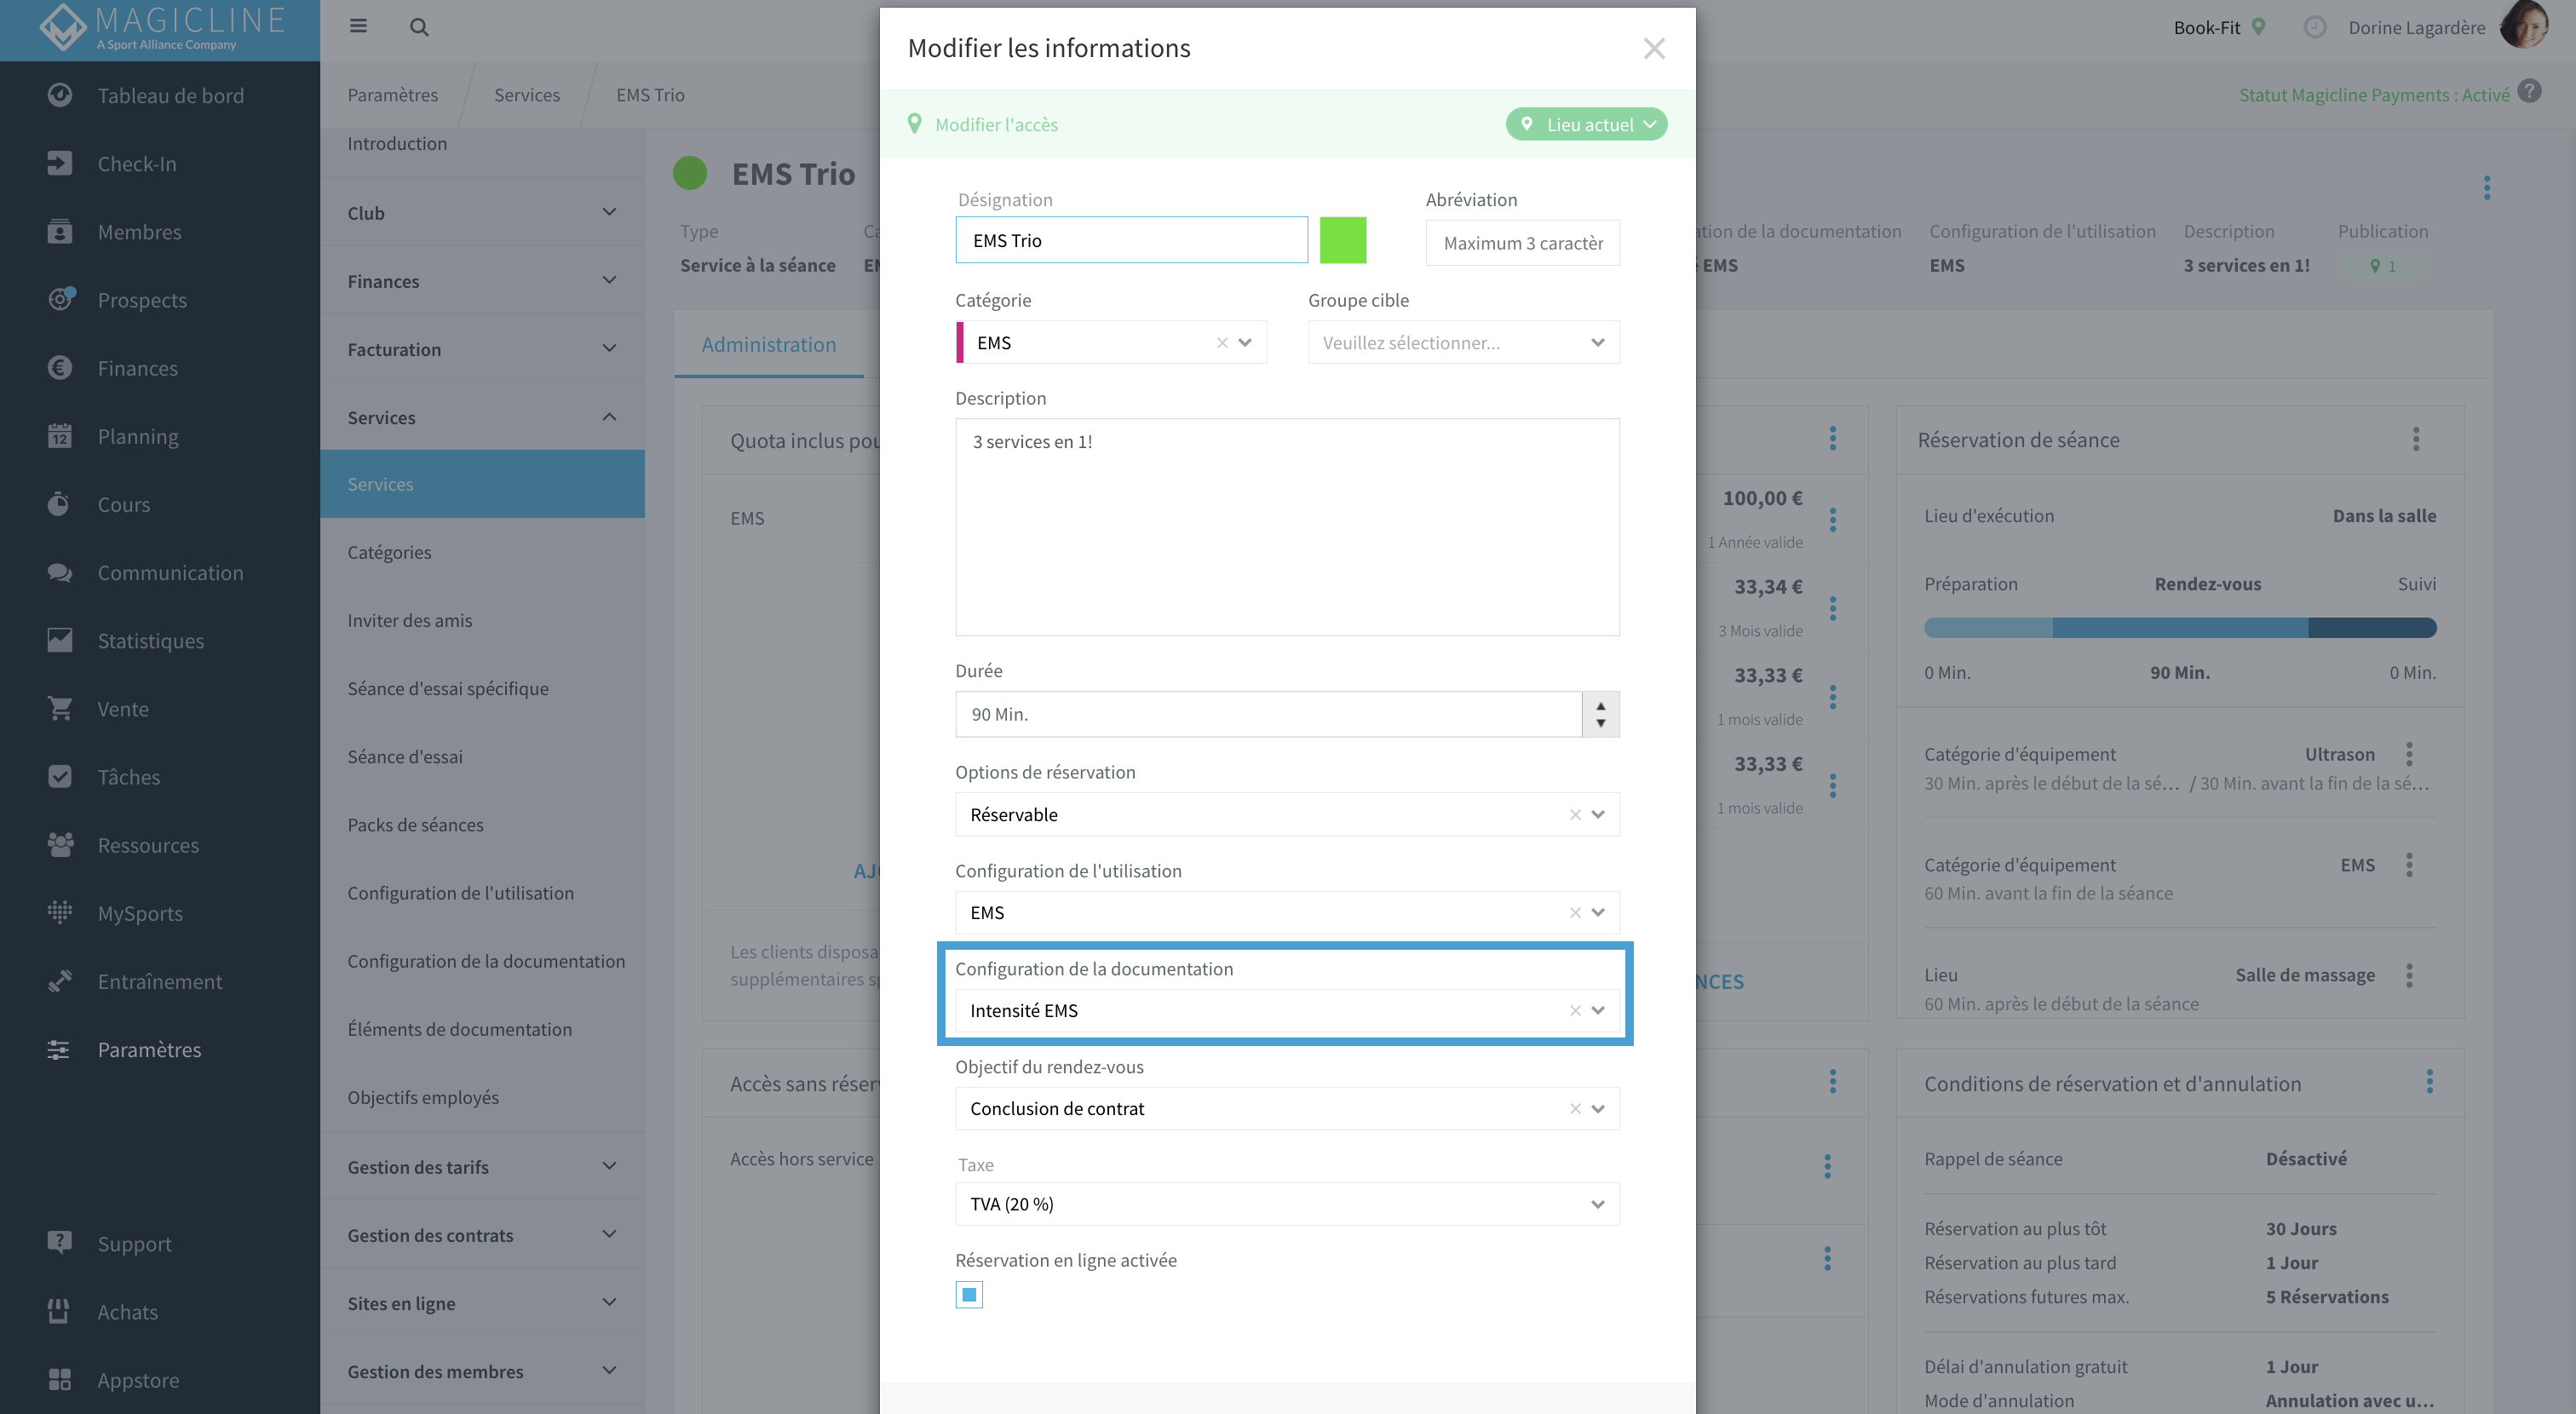Screen dimensions: 2576x1414
Task: Open the Statistiques chart icon
Action: point(60,640)
